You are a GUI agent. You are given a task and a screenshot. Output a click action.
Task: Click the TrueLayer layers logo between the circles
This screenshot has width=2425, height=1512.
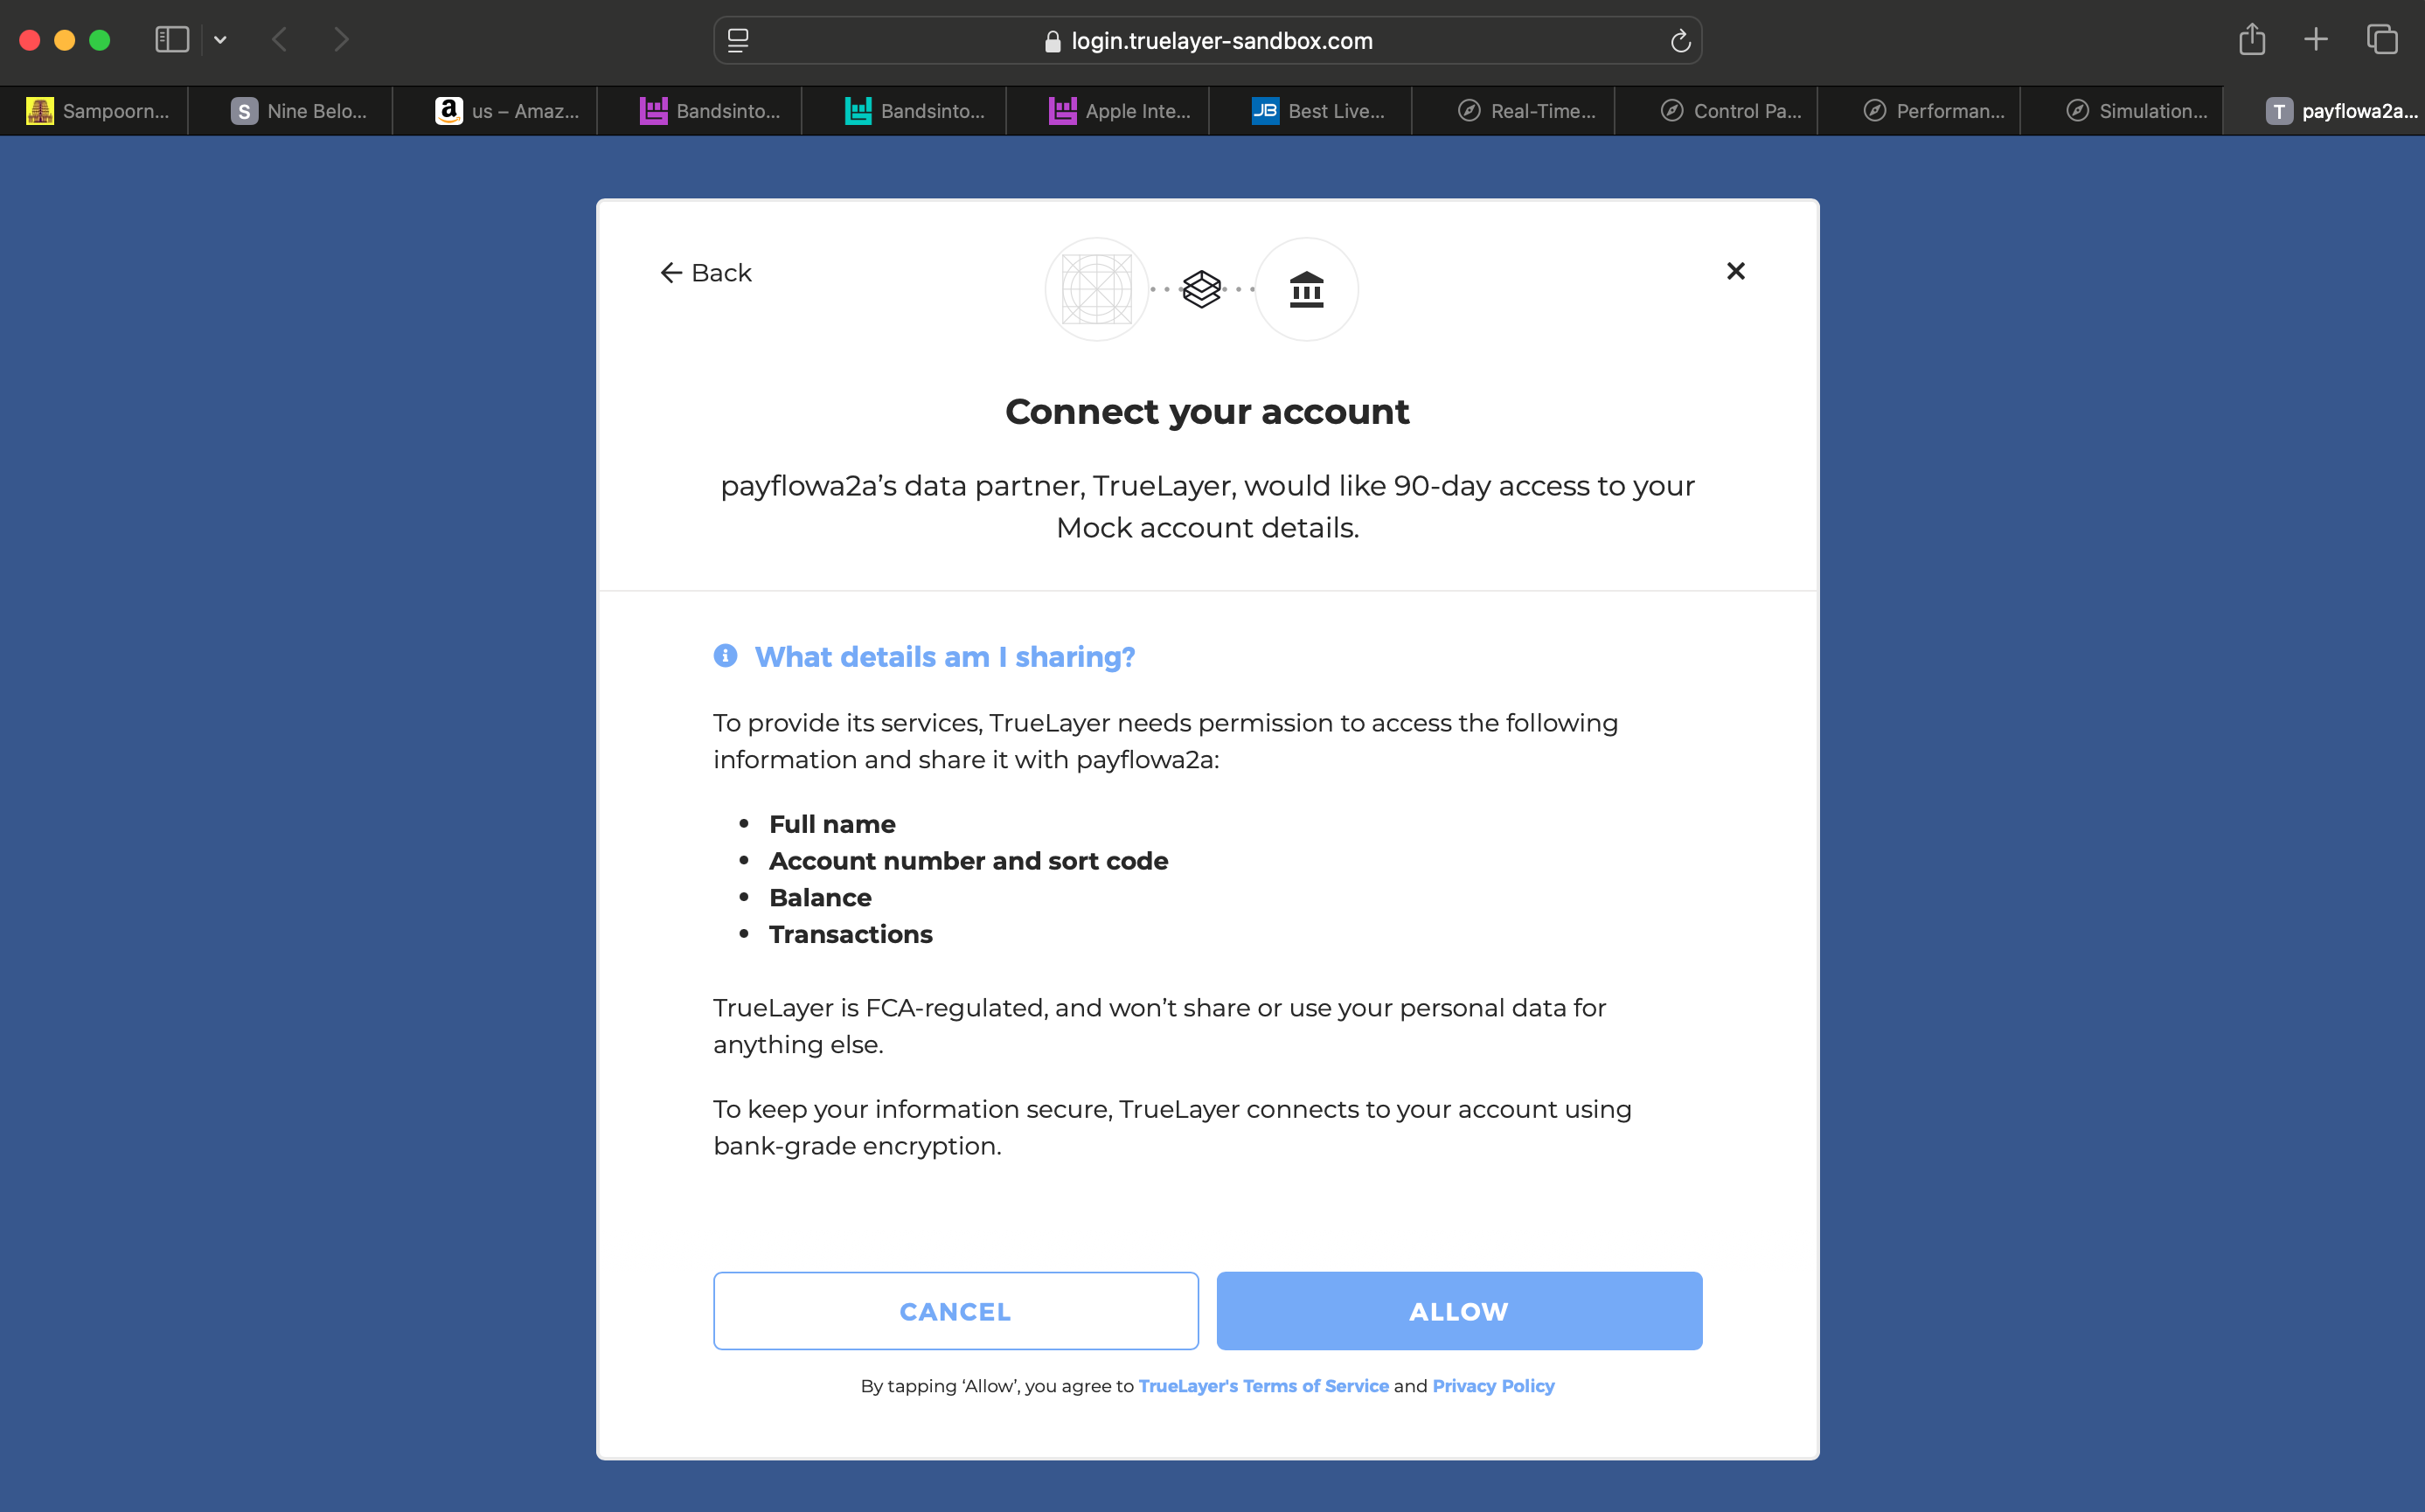[1202, 288]
